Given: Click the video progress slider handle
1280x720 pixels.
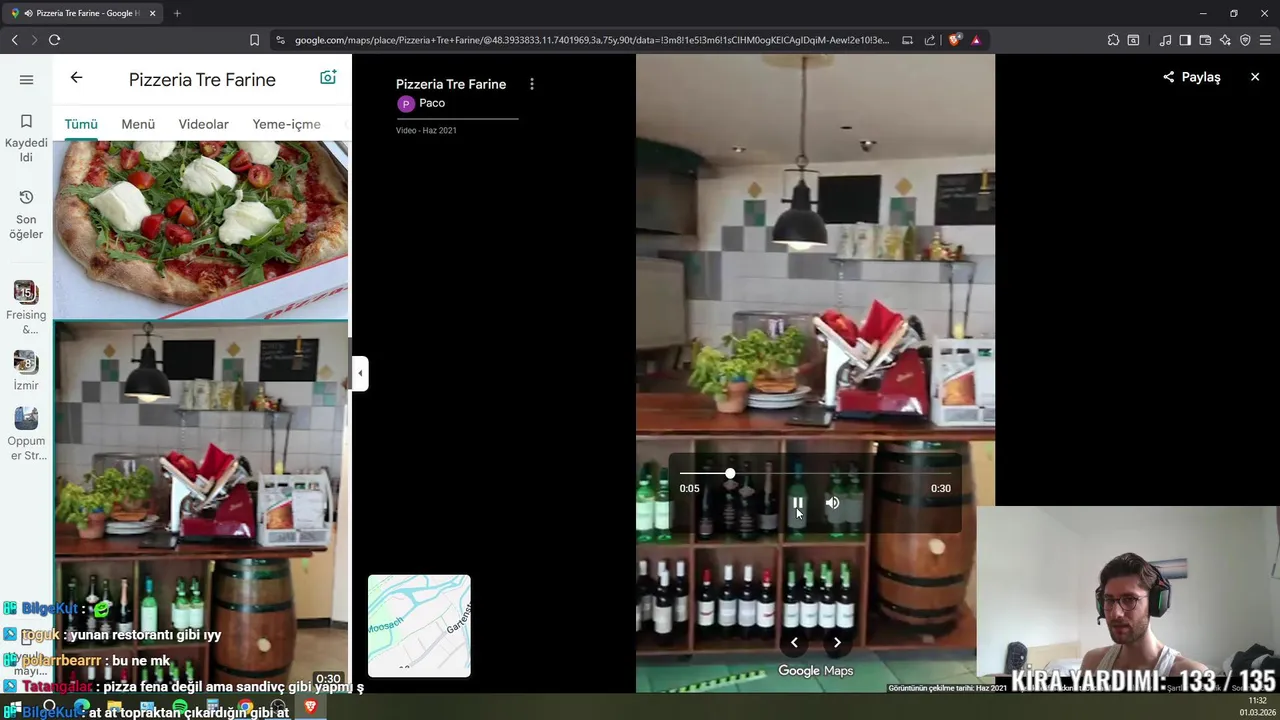Looking at the screenshot, I should [730, 473].
